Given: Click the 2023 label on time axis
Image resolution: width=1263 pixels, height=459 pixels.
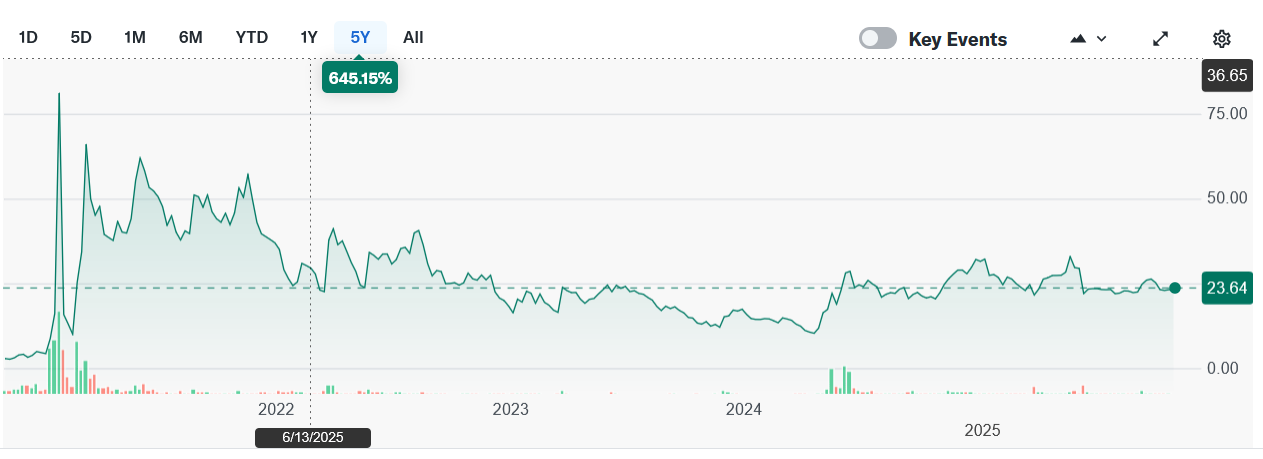Looking at the screenshot, I should 510,409.
